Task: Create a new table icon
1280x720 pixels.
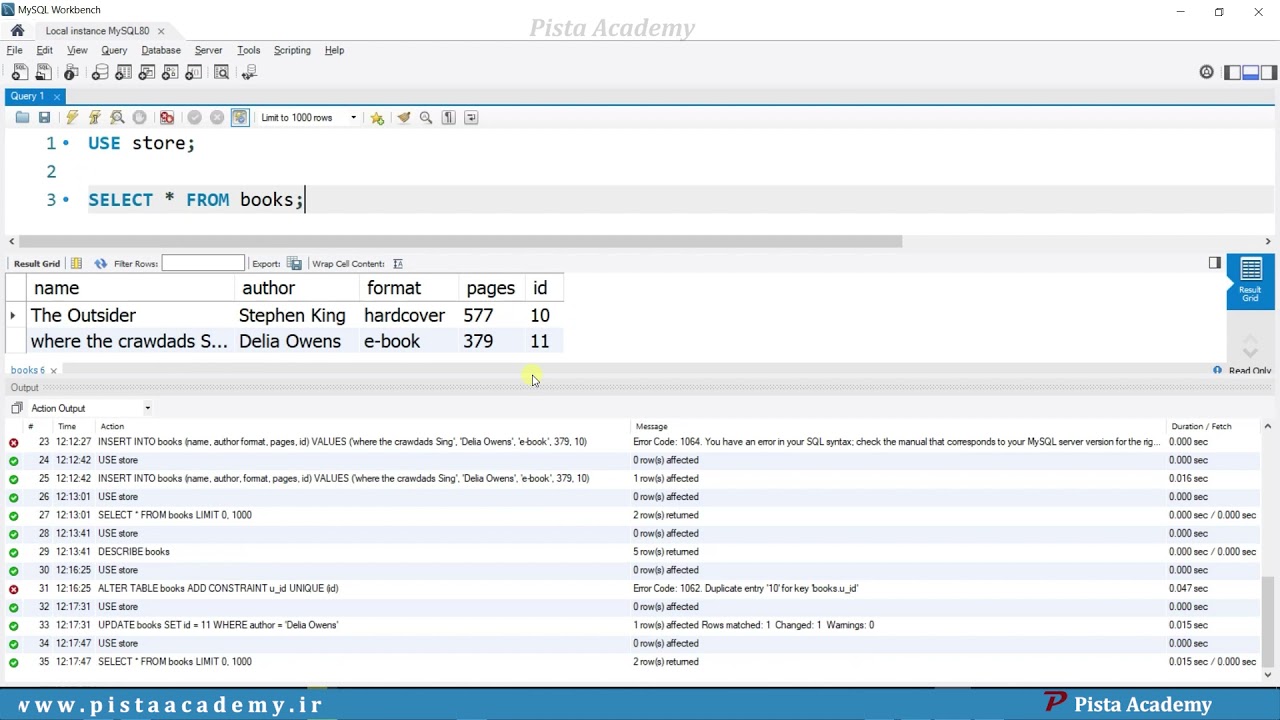Action: coord(124,72)
